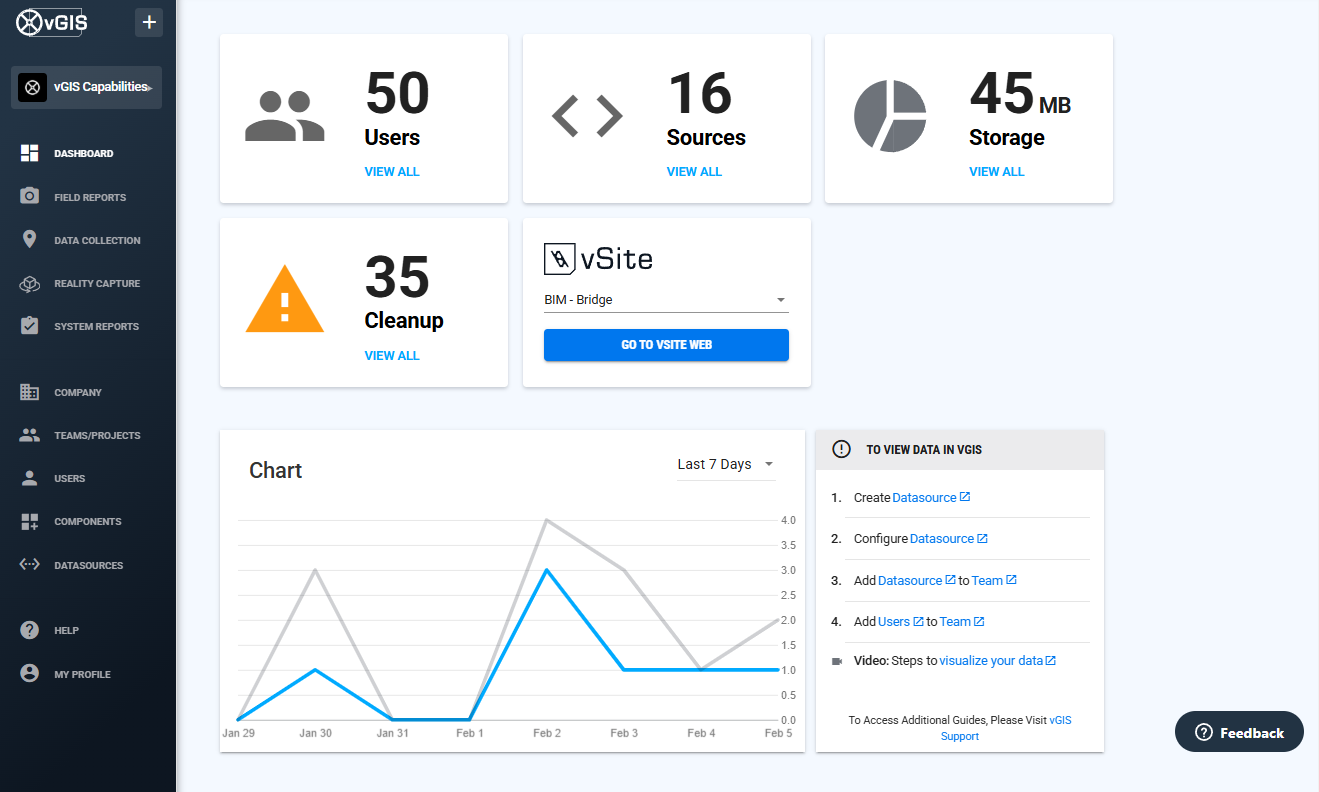Click the Sources card angle-brackets icon
The width and height of the screenshot is (1319, 792).
coord(587,116)
